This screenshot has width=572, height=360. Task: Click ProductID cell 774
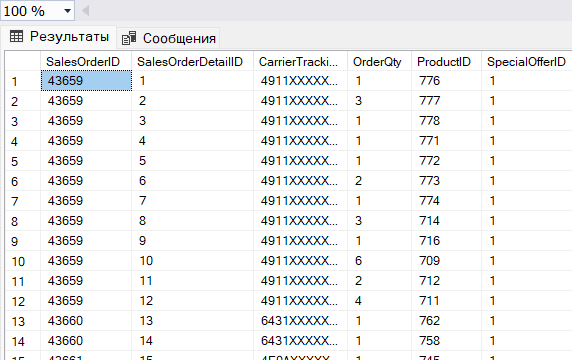(x=447, y=201)
